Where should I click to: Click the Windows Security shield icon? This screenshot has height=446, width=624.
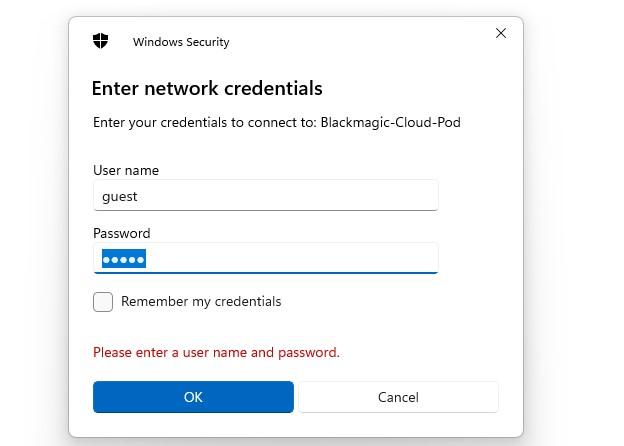click(x=100, y=41)
